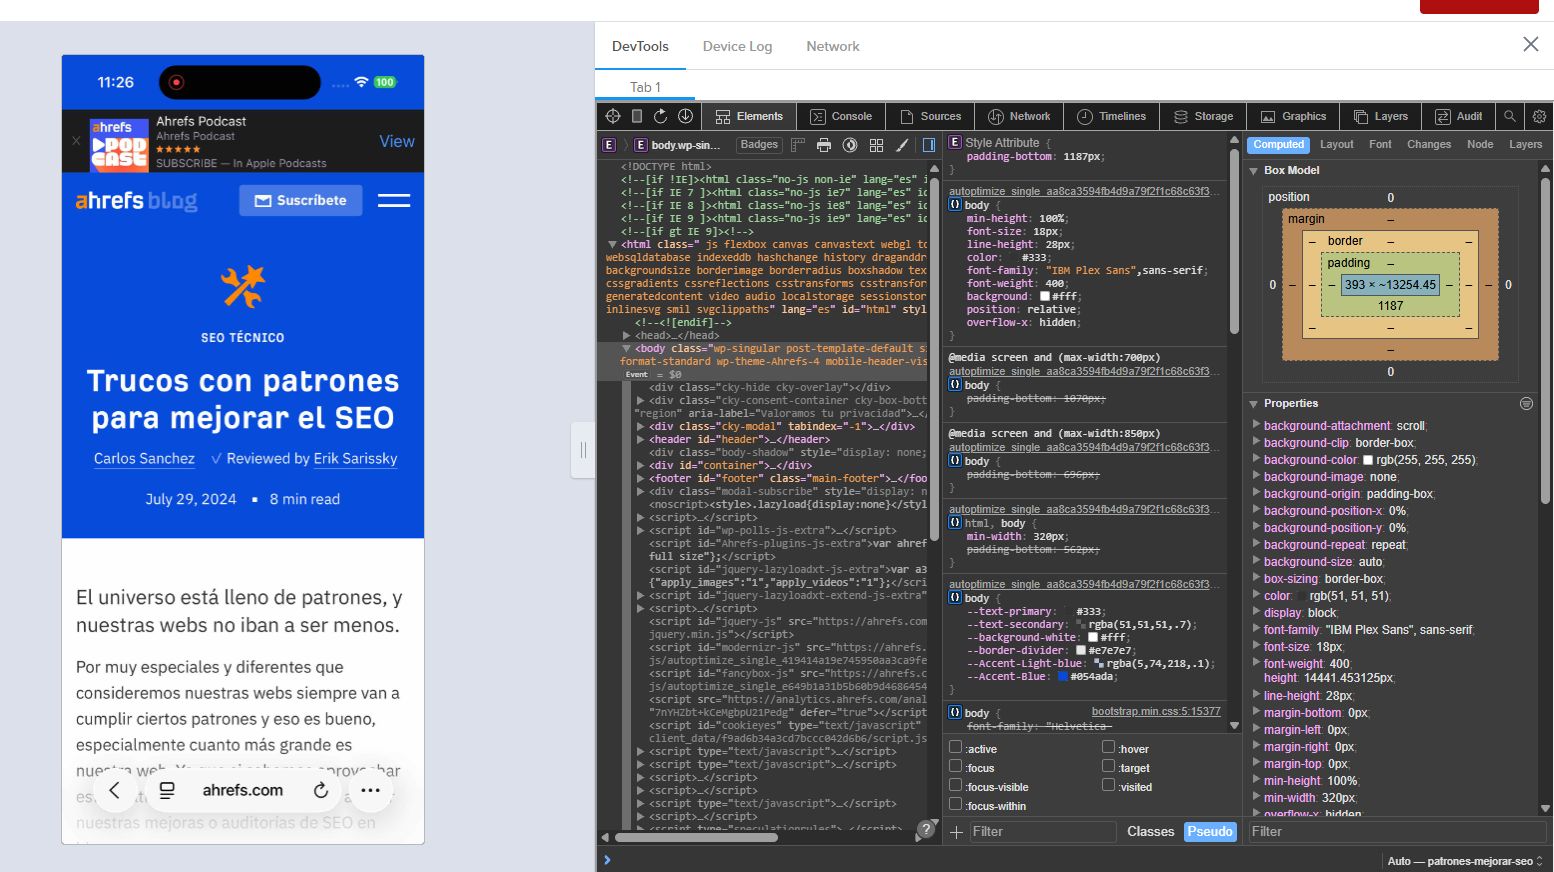The width and height of the screenshot is (1554, 872).
Task: Go back in the mobile browser bar
Action: [114, 790]
